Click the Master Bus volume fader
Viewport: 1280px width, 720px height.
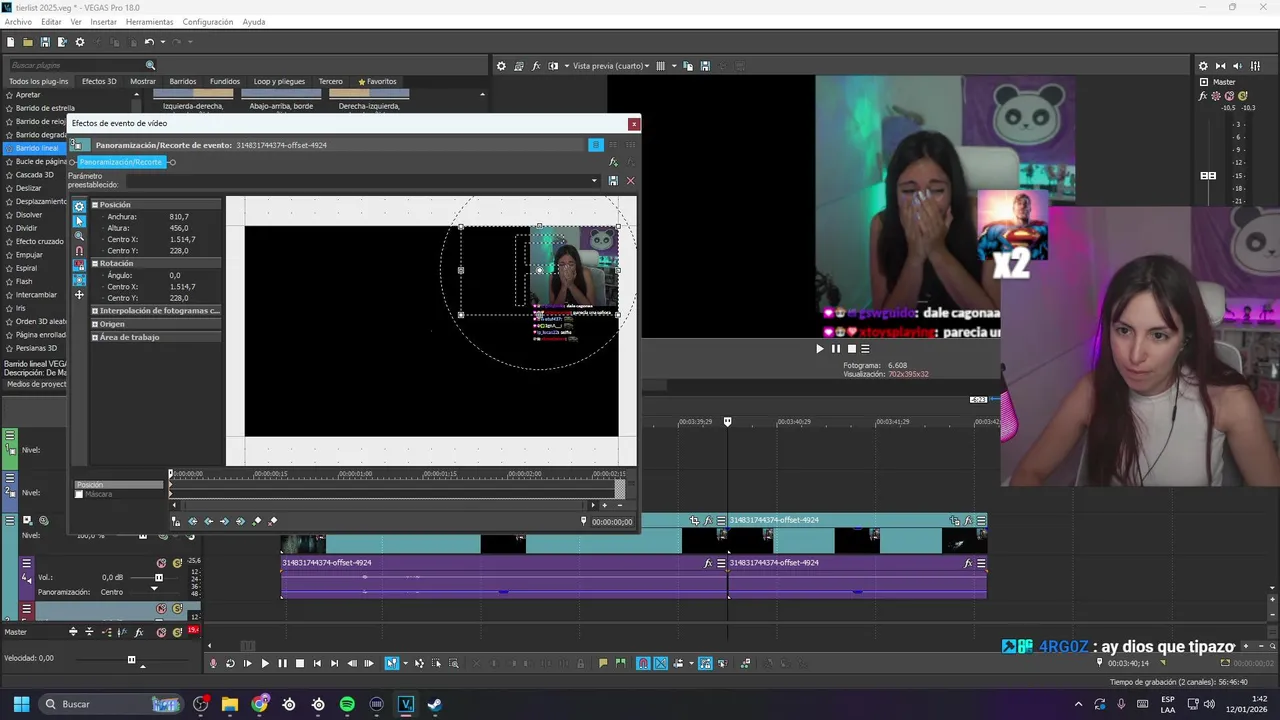coord(1208,176)
